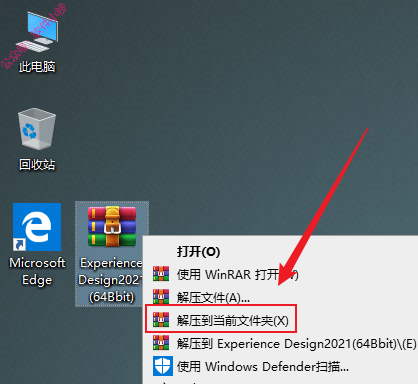Click the Windows Defender shield icon
Image resolution: width=418 pixels, height=384 pixels.
[x=163, y=366]
